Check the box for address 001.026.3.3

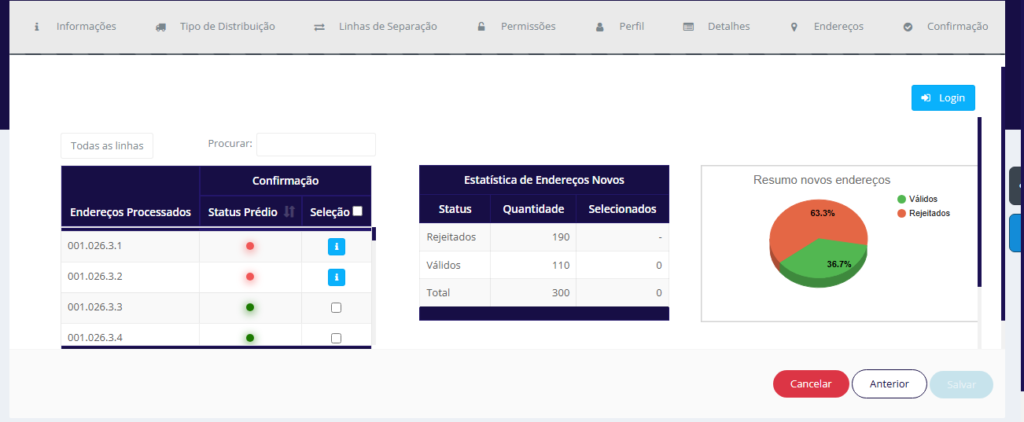click(336, 308)
